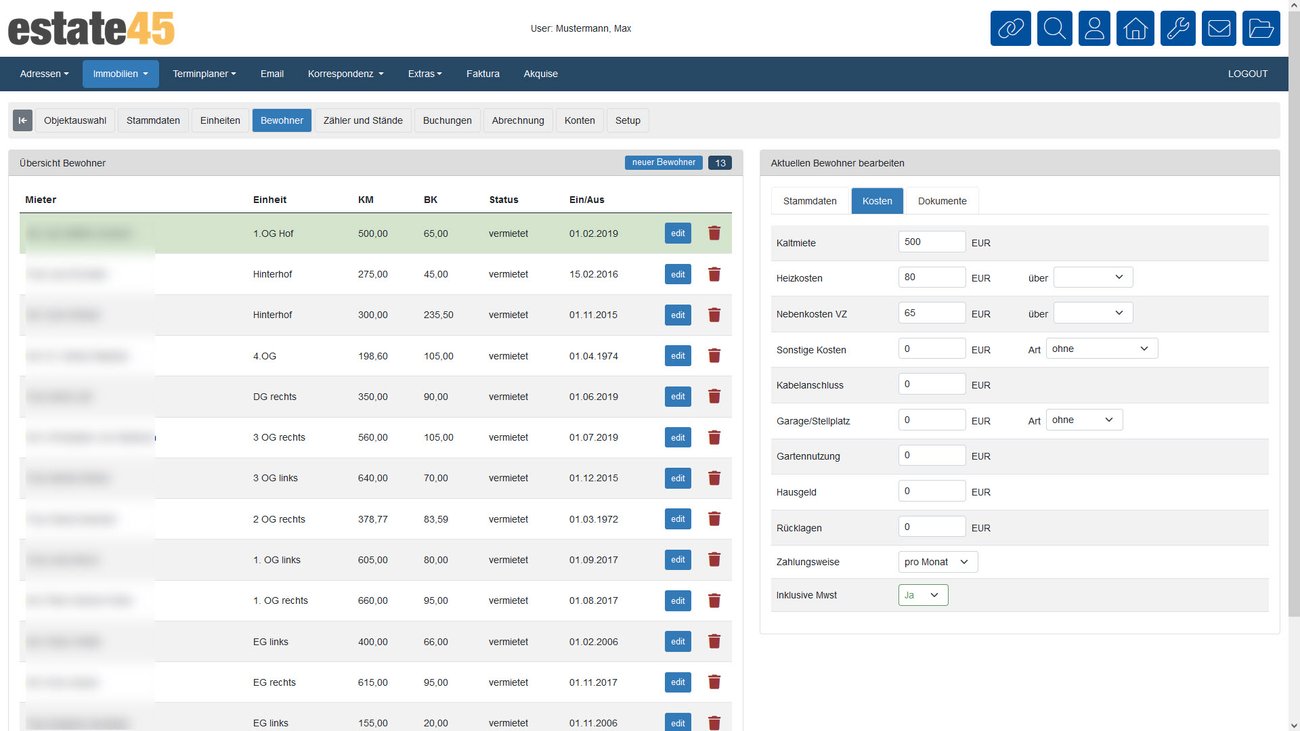Delete the 1. OG links resident trash icon
1300x731 pixels.
[714, 560]
